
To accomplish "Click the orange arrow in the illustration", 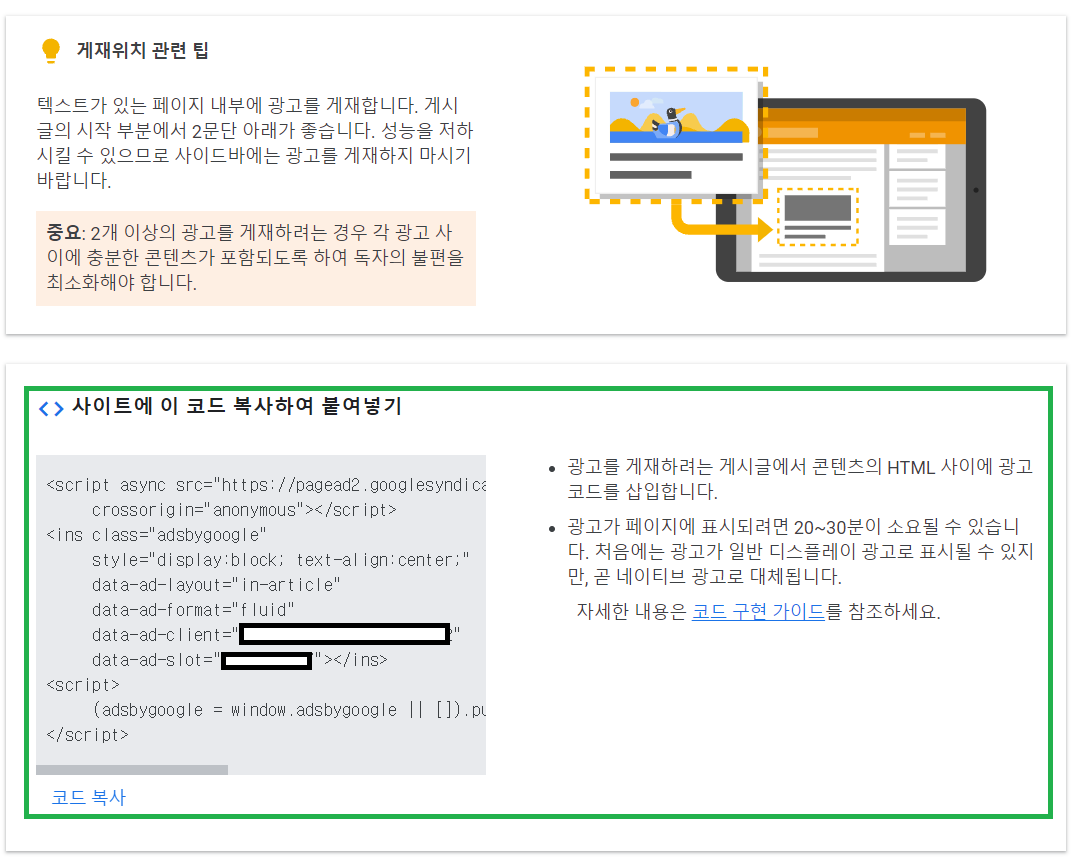I will tap(715, 224).
